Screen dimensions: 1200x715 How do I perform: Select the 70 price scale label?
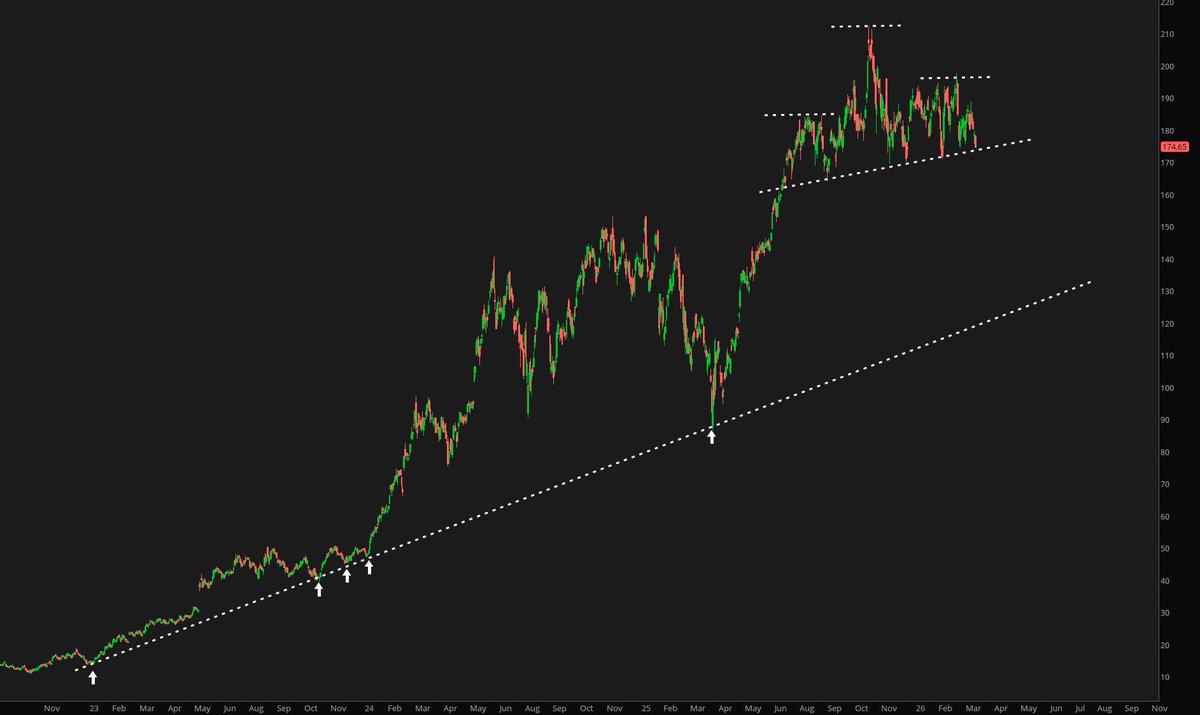click(x=1164, y=484)
